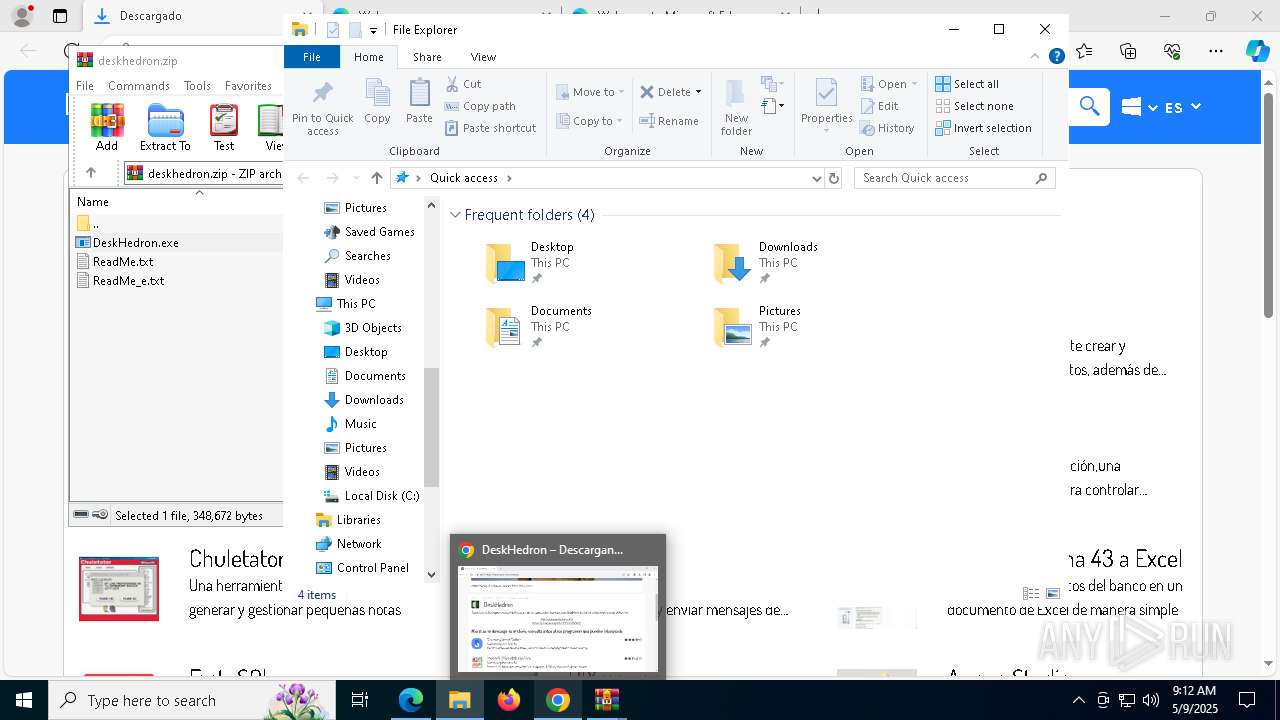Viewport: 1280px width, 720px height.
Task: Click WinRAR Extract To icon
Action: (165, 128)
